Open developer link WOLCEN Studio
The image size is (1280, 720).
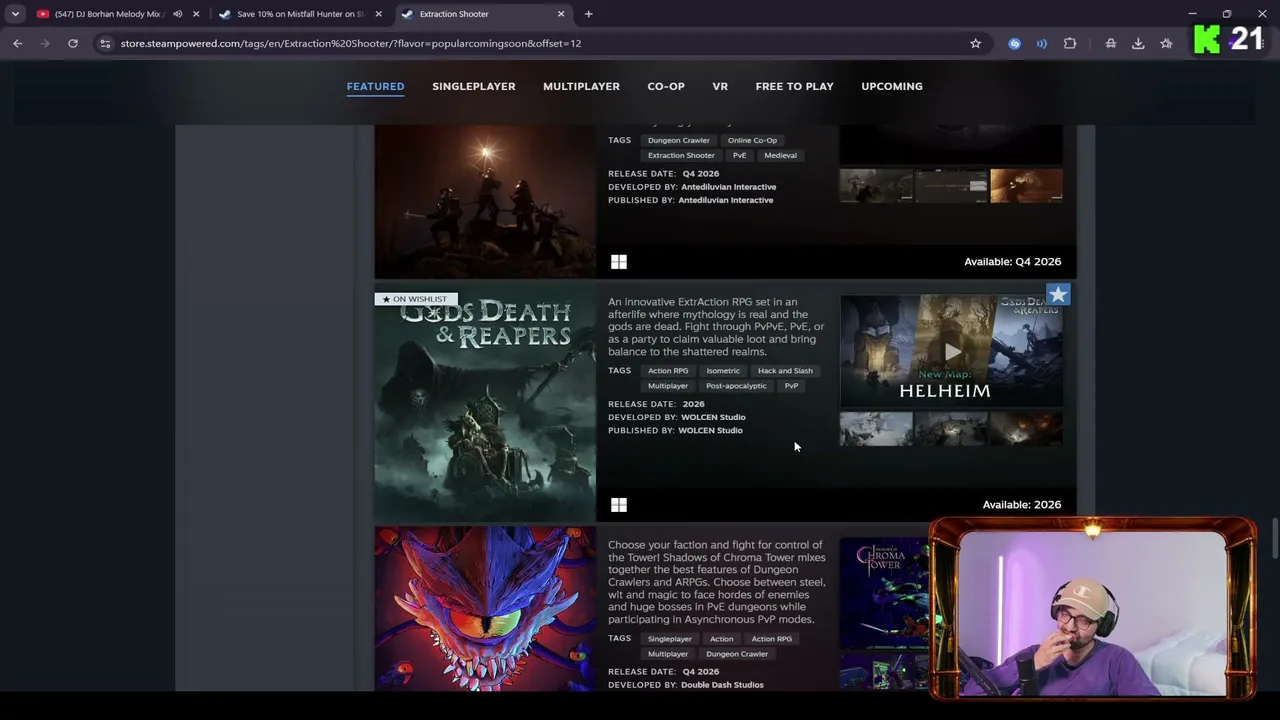713,417
